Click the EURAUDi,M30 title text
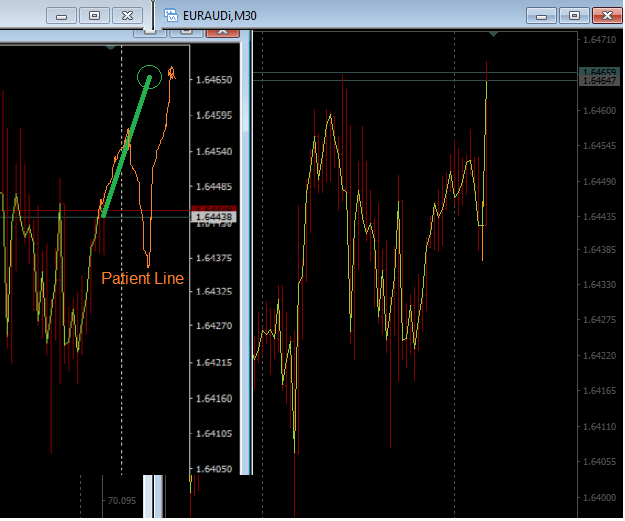 click(x=220, y=16)
